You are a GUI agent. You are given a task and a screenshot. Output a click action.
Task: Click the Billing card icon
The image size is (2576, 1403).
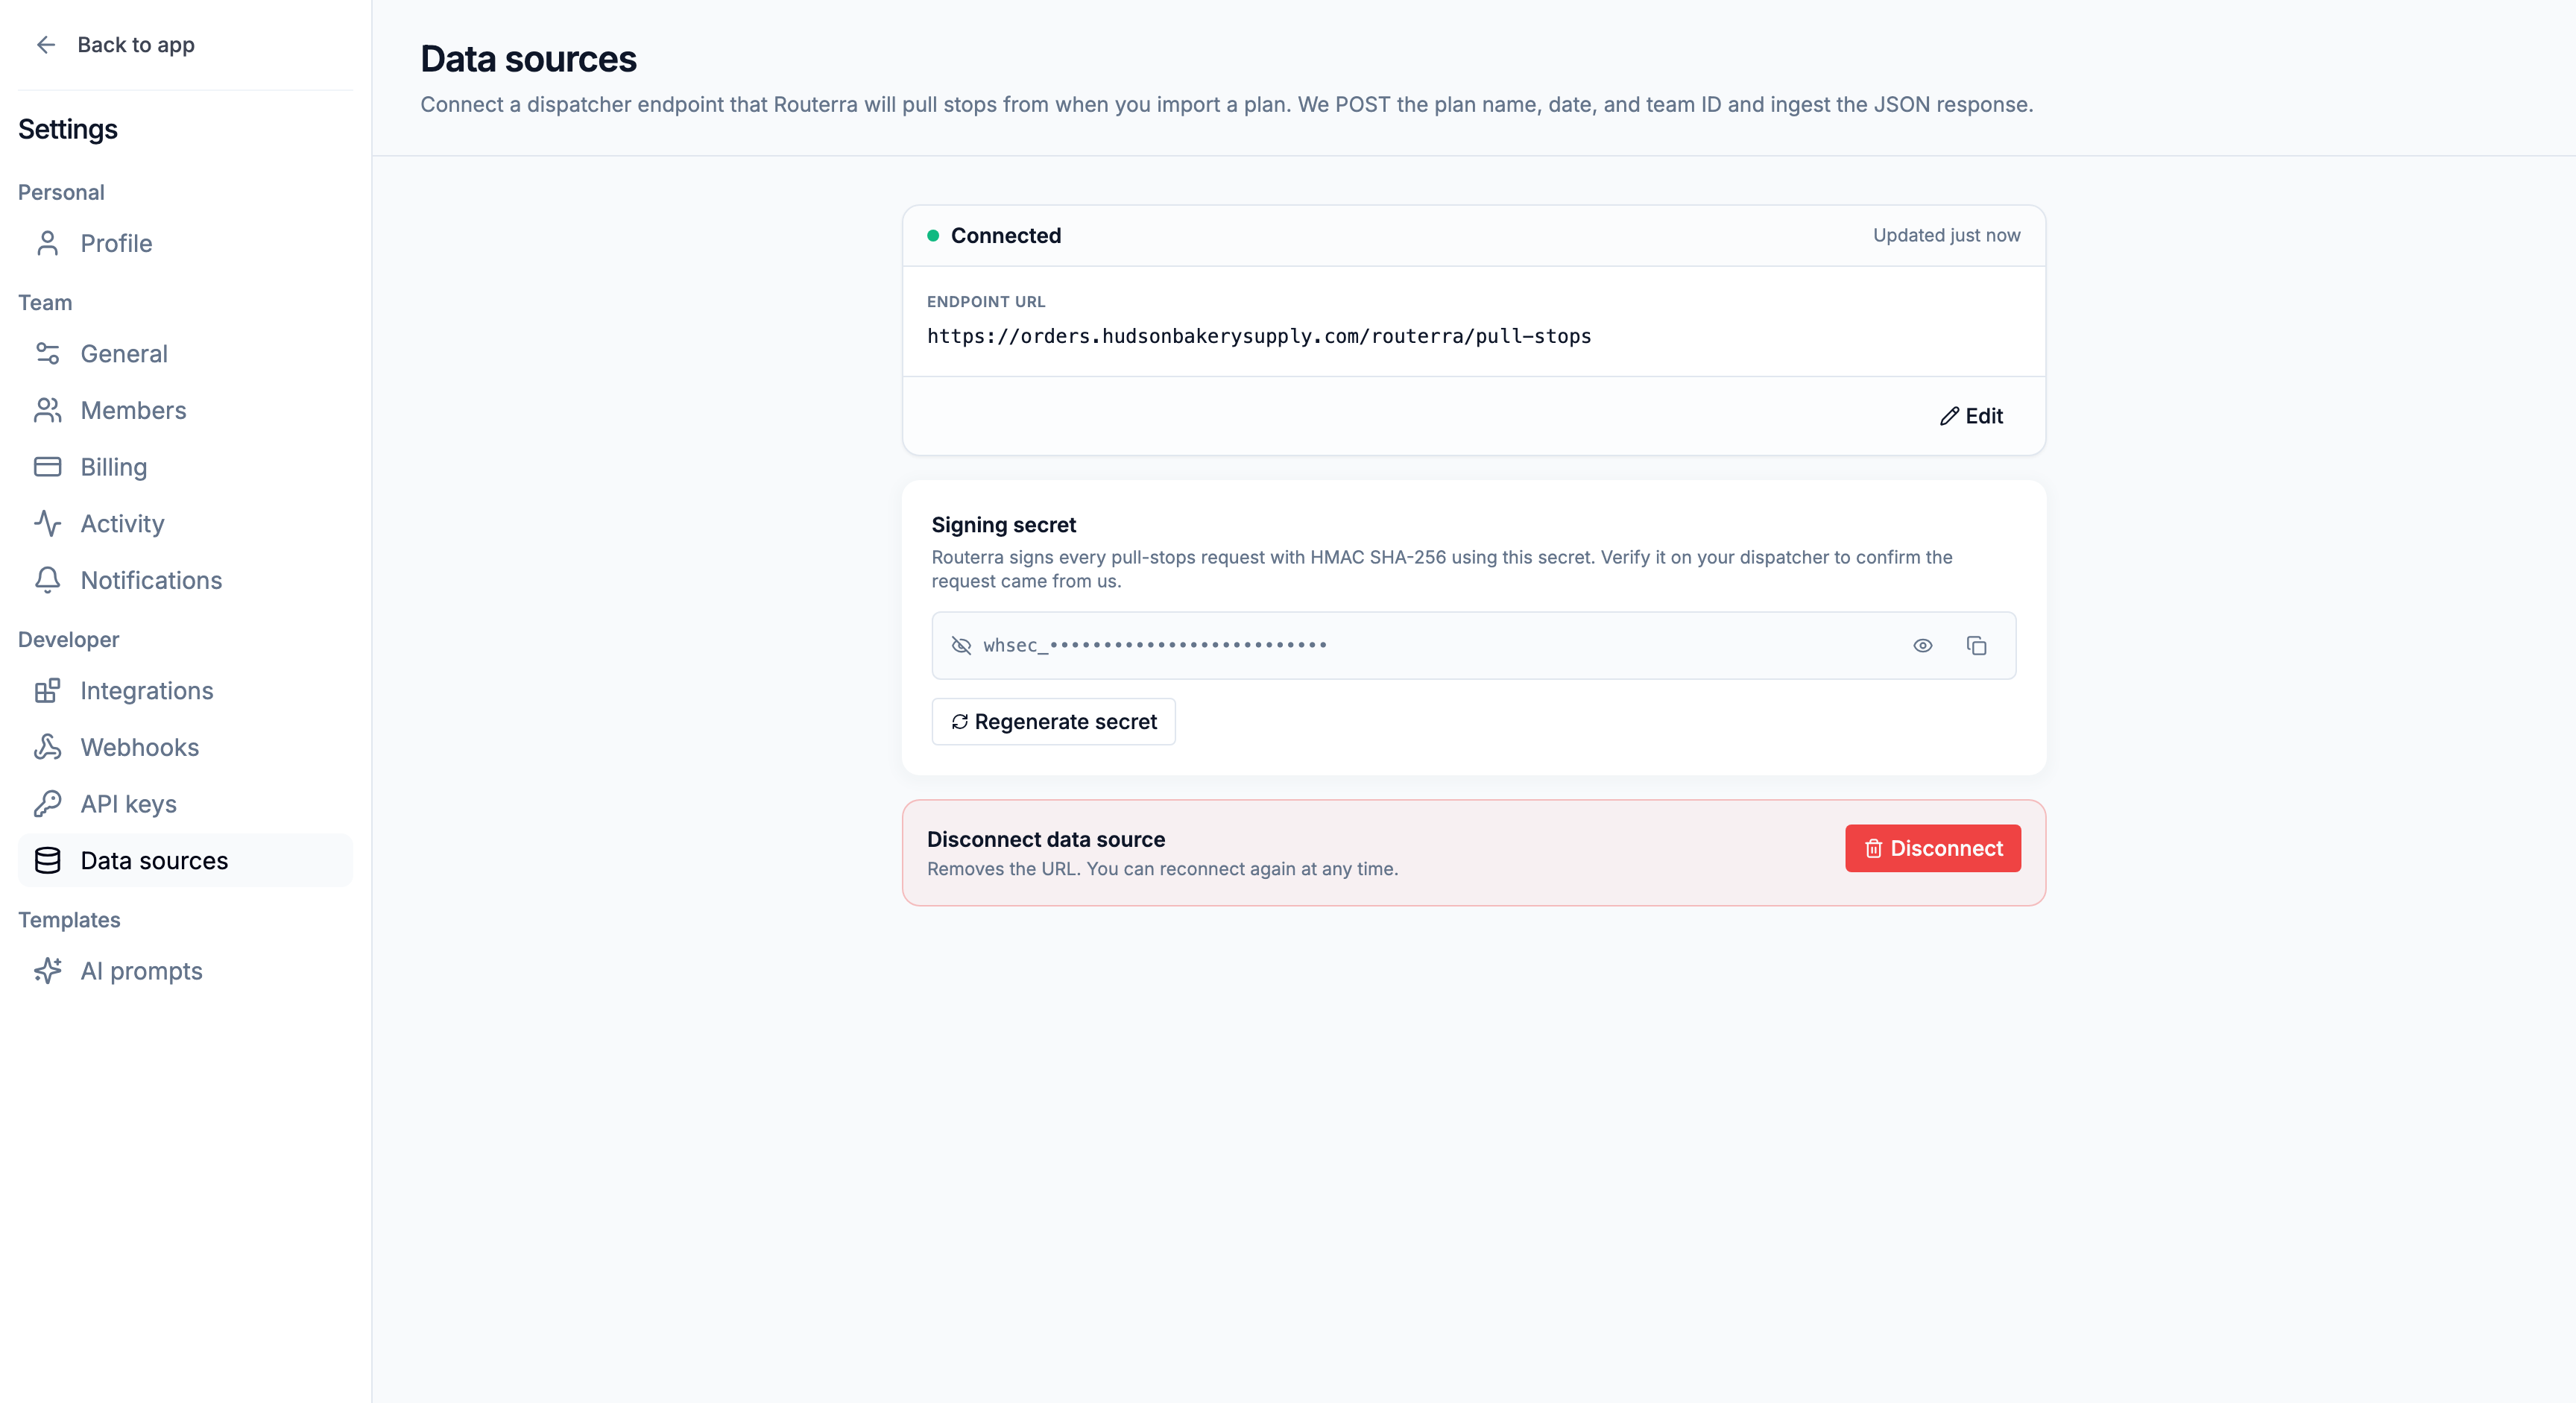tap(47, 467)
